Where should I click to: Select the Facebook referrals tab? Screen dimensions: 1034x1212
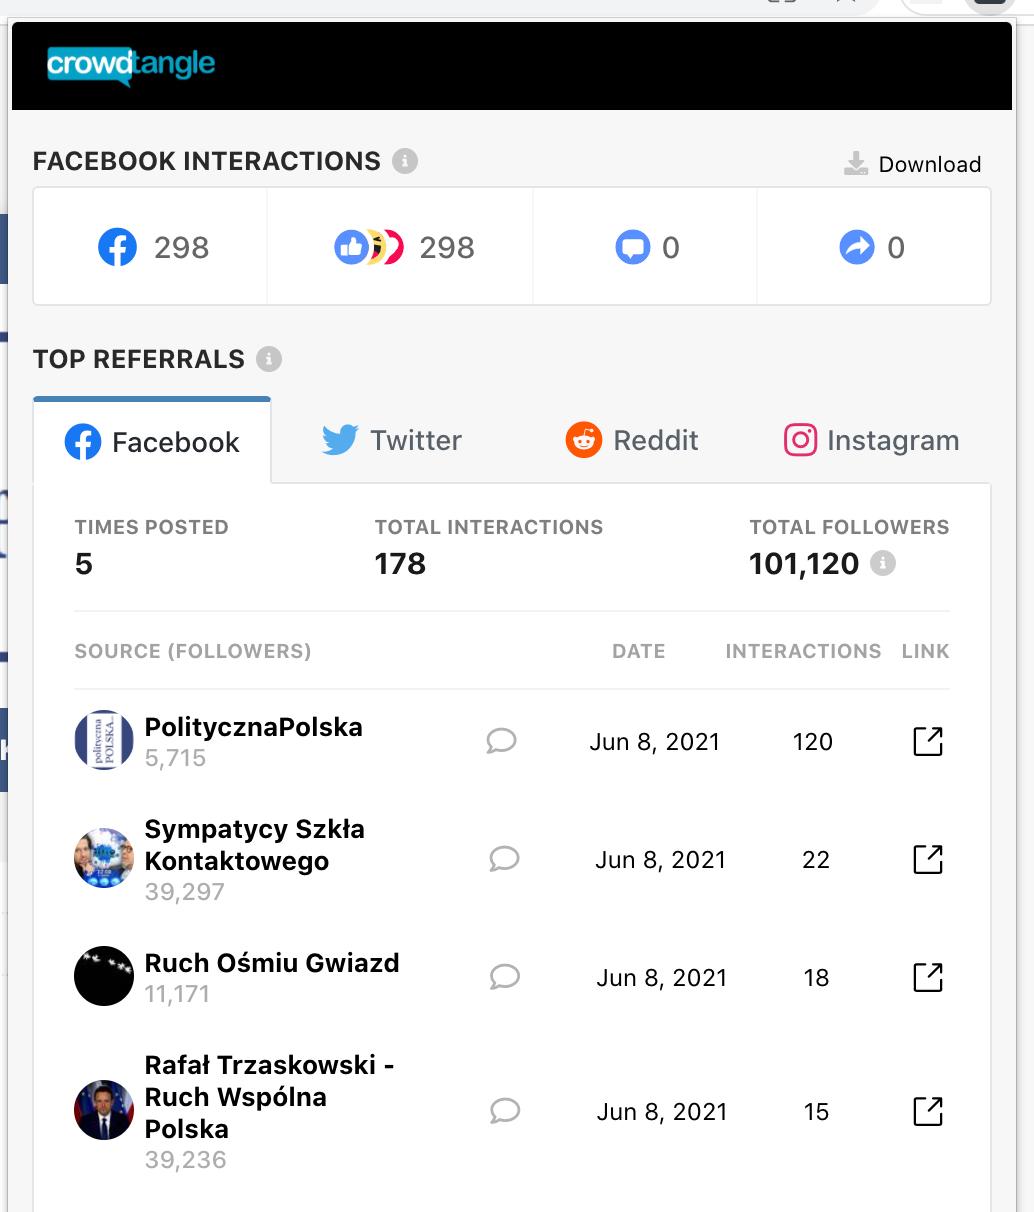click(x=152, y=441)
